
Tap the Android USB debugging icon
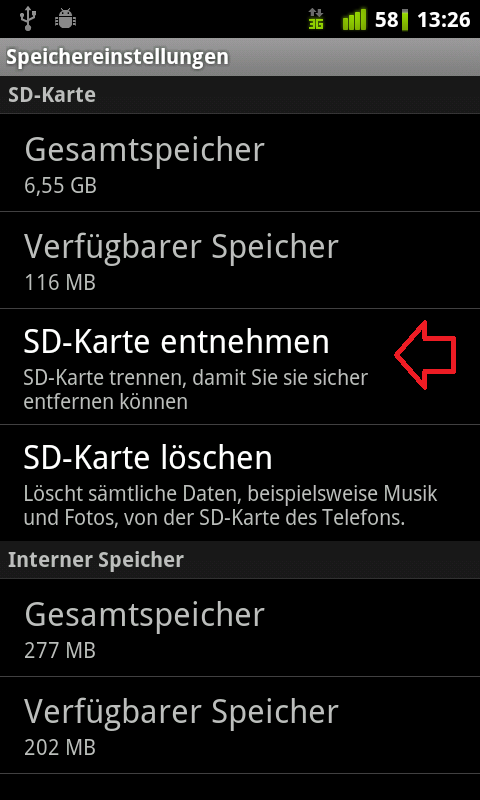(65, 19)
